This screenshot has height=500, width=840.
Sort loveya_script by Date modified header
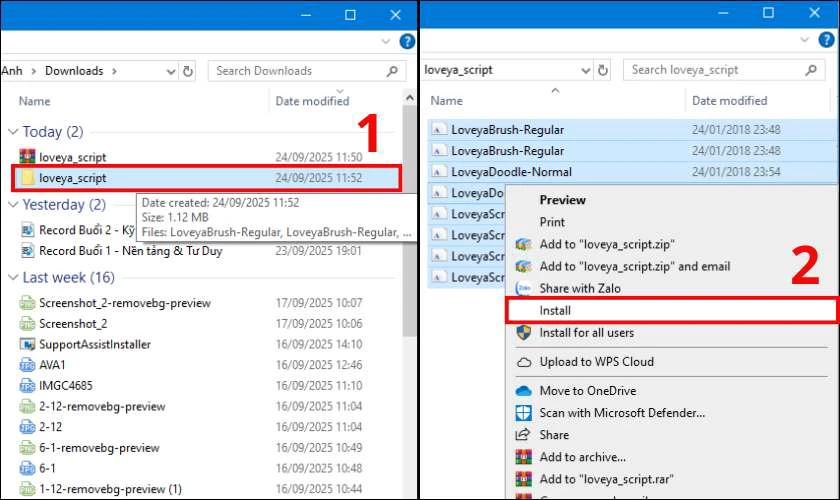(730, 100)
